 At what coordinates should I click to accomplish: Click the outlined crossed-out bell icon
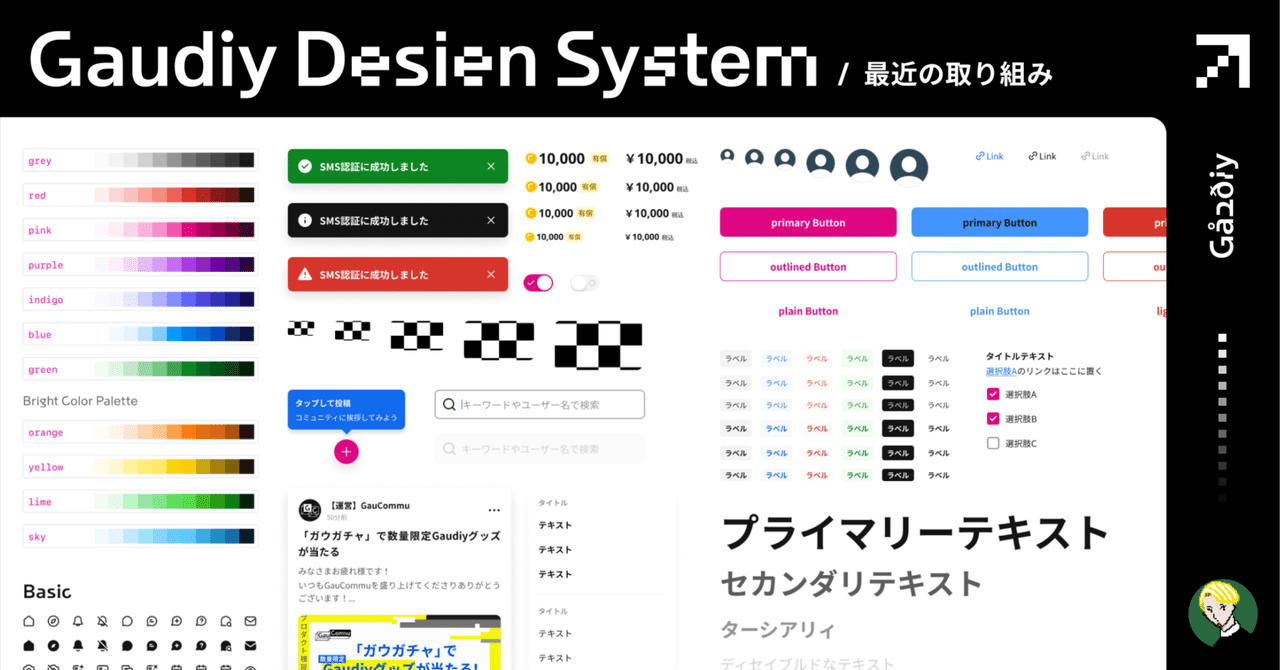point(102,621)
